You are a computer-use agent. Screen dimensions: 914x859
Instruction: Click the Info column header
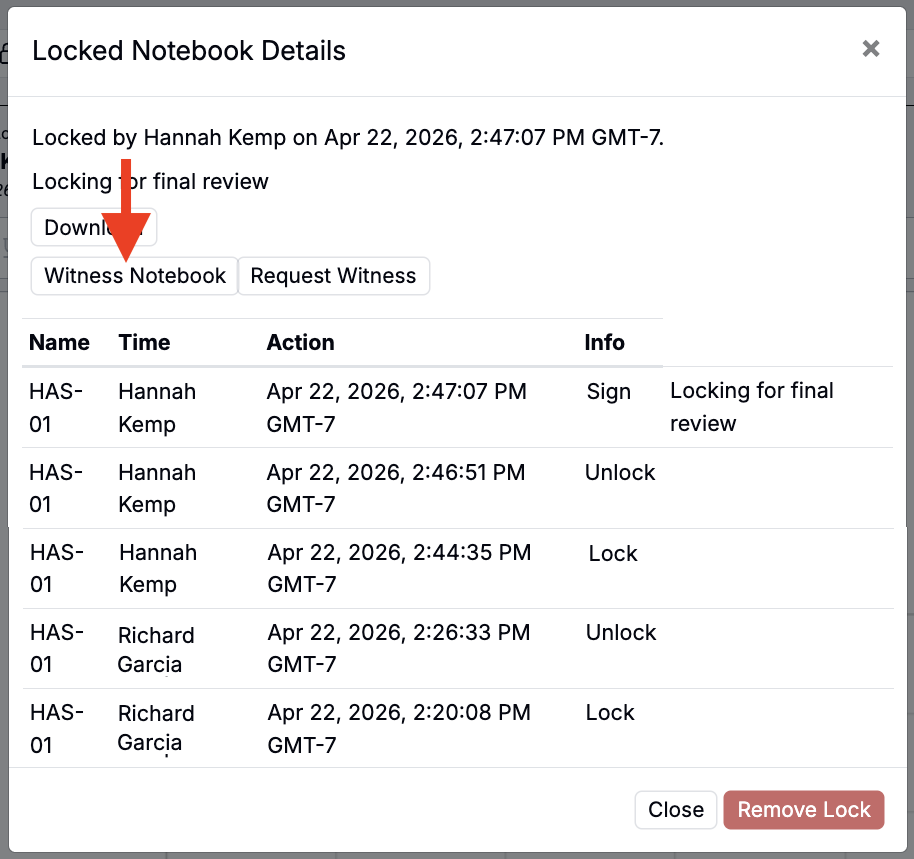(604, 343)
